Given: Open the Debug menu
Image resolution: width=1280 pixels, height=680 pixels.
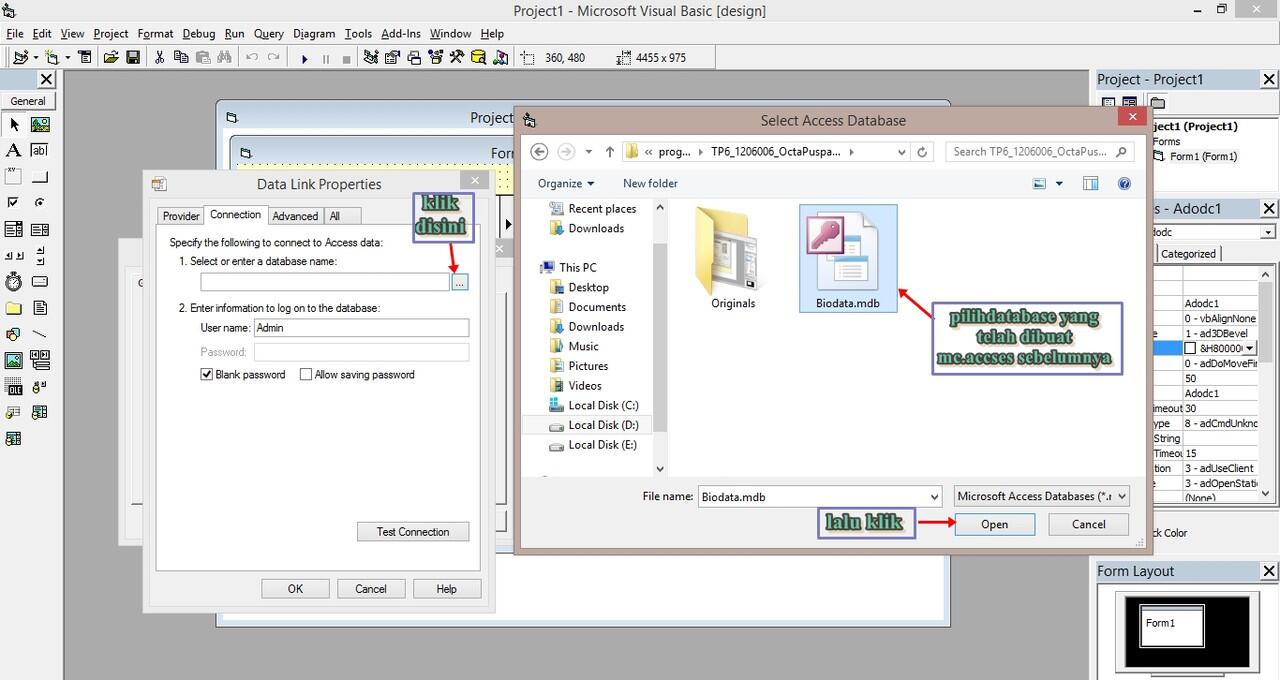Looking at the screenshot, I should coord(198,33).
